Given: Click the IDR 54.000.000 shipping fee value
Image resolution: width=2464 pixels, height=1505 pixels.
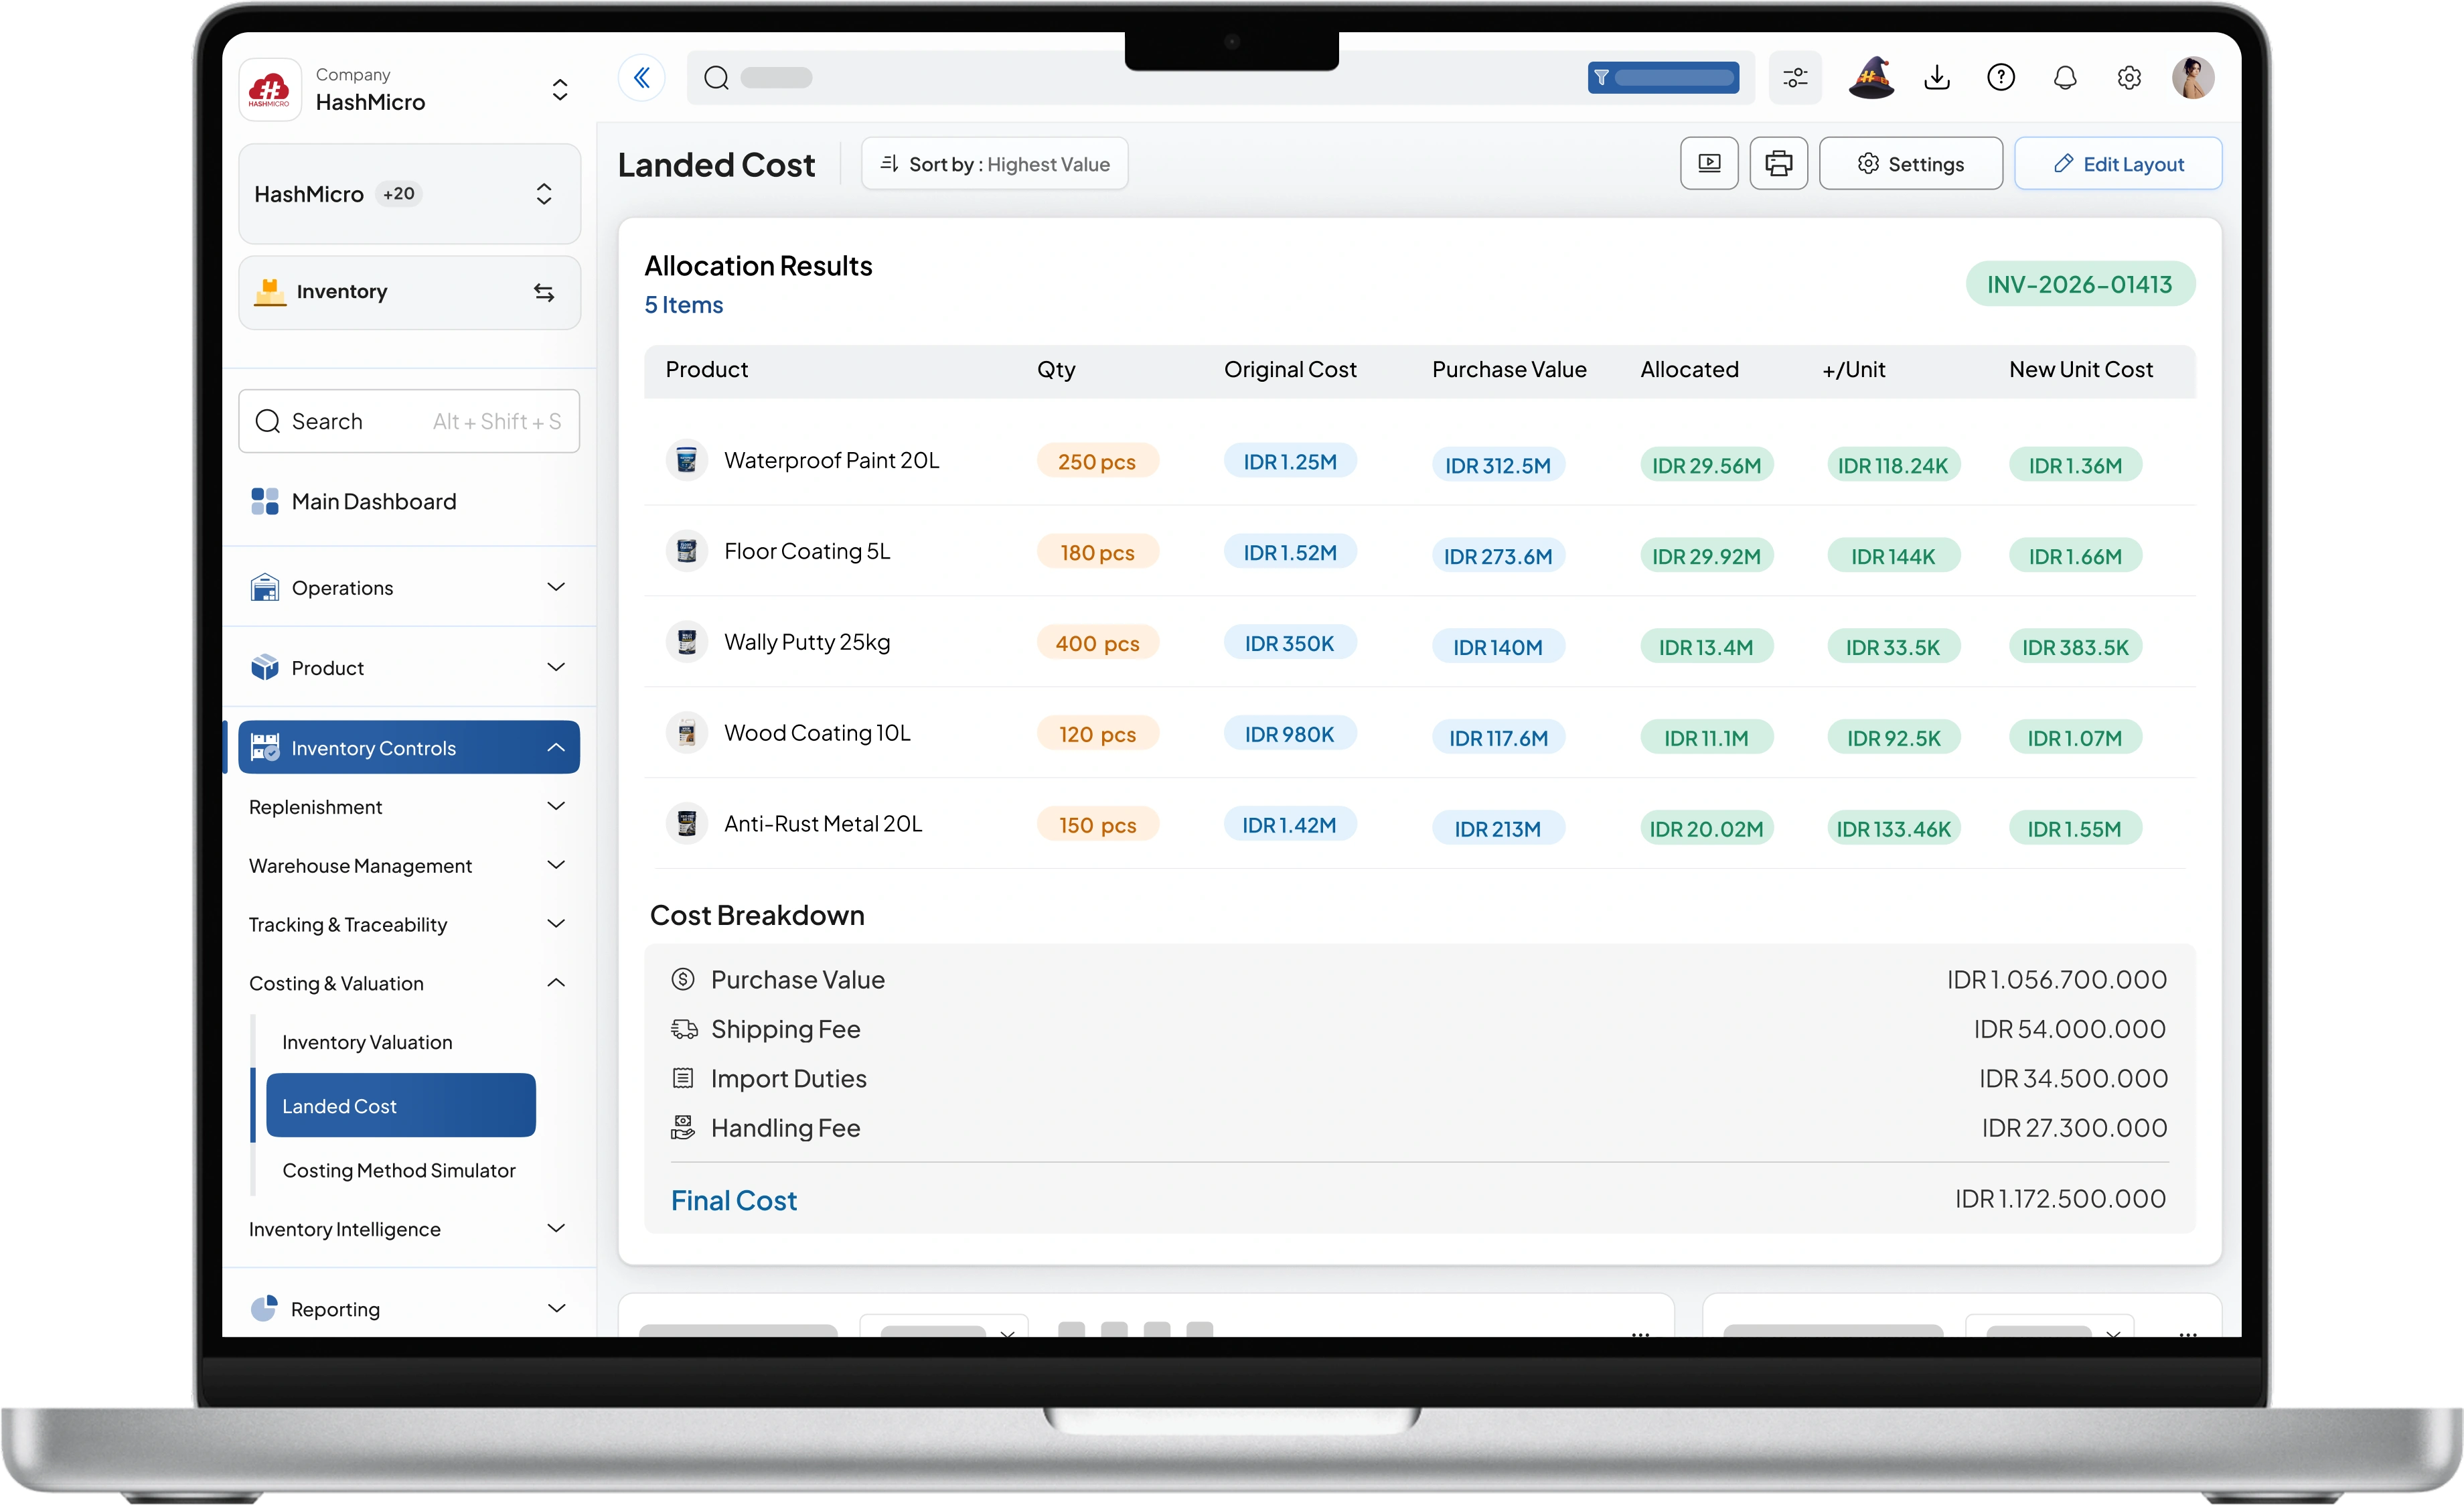Looking at the screenshot, I should pyautogui.click(x=2070, y=1029).
